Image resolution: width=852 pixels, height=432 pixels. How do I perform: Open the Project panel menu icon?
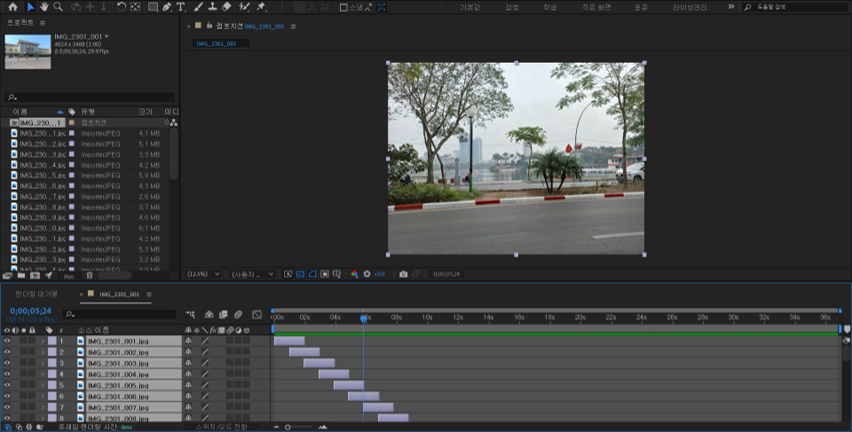click(x=42, y=23)
